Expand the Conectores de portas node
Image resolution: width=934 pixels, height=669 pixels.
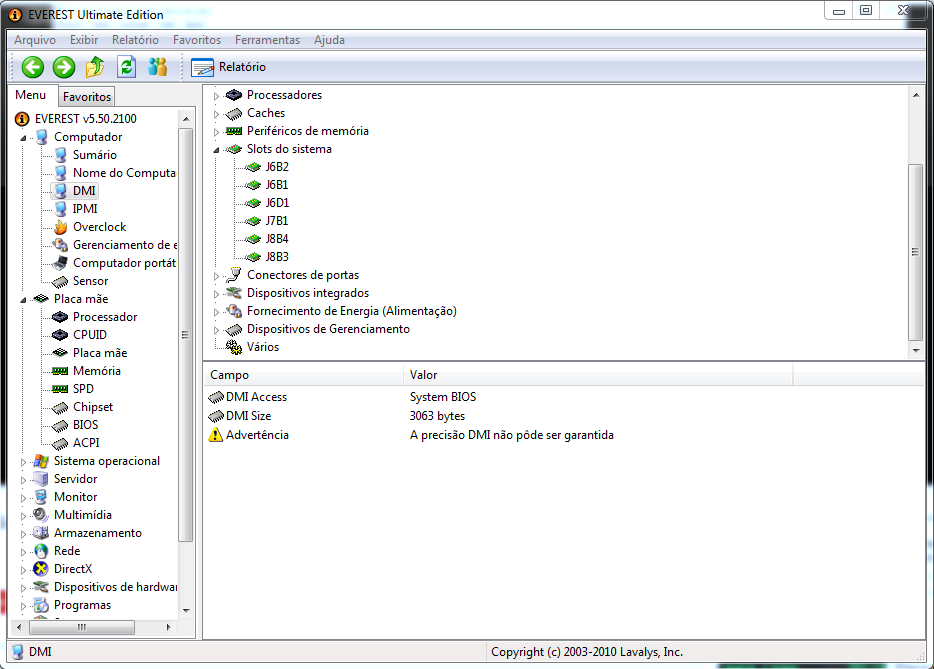coord(216,276)
